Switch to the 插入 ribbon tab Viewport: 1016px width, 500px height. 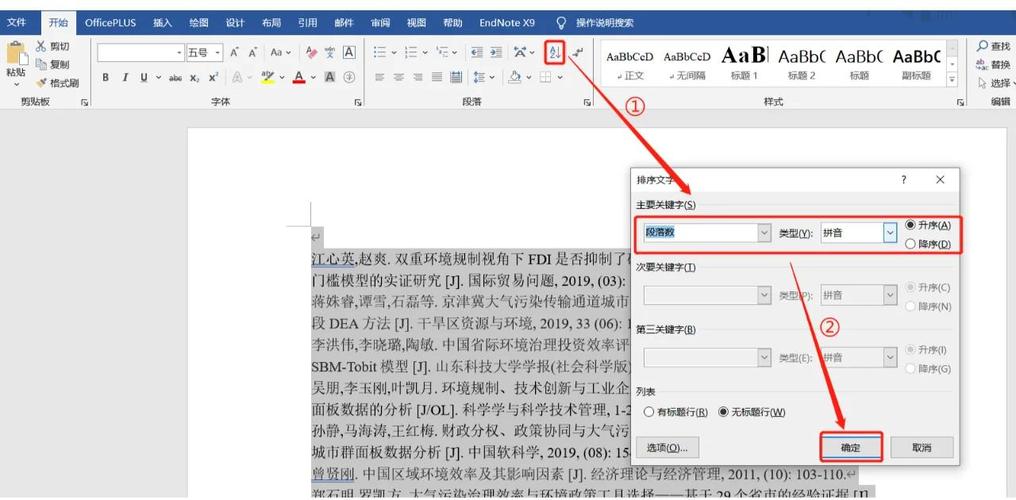pos(162,22)
